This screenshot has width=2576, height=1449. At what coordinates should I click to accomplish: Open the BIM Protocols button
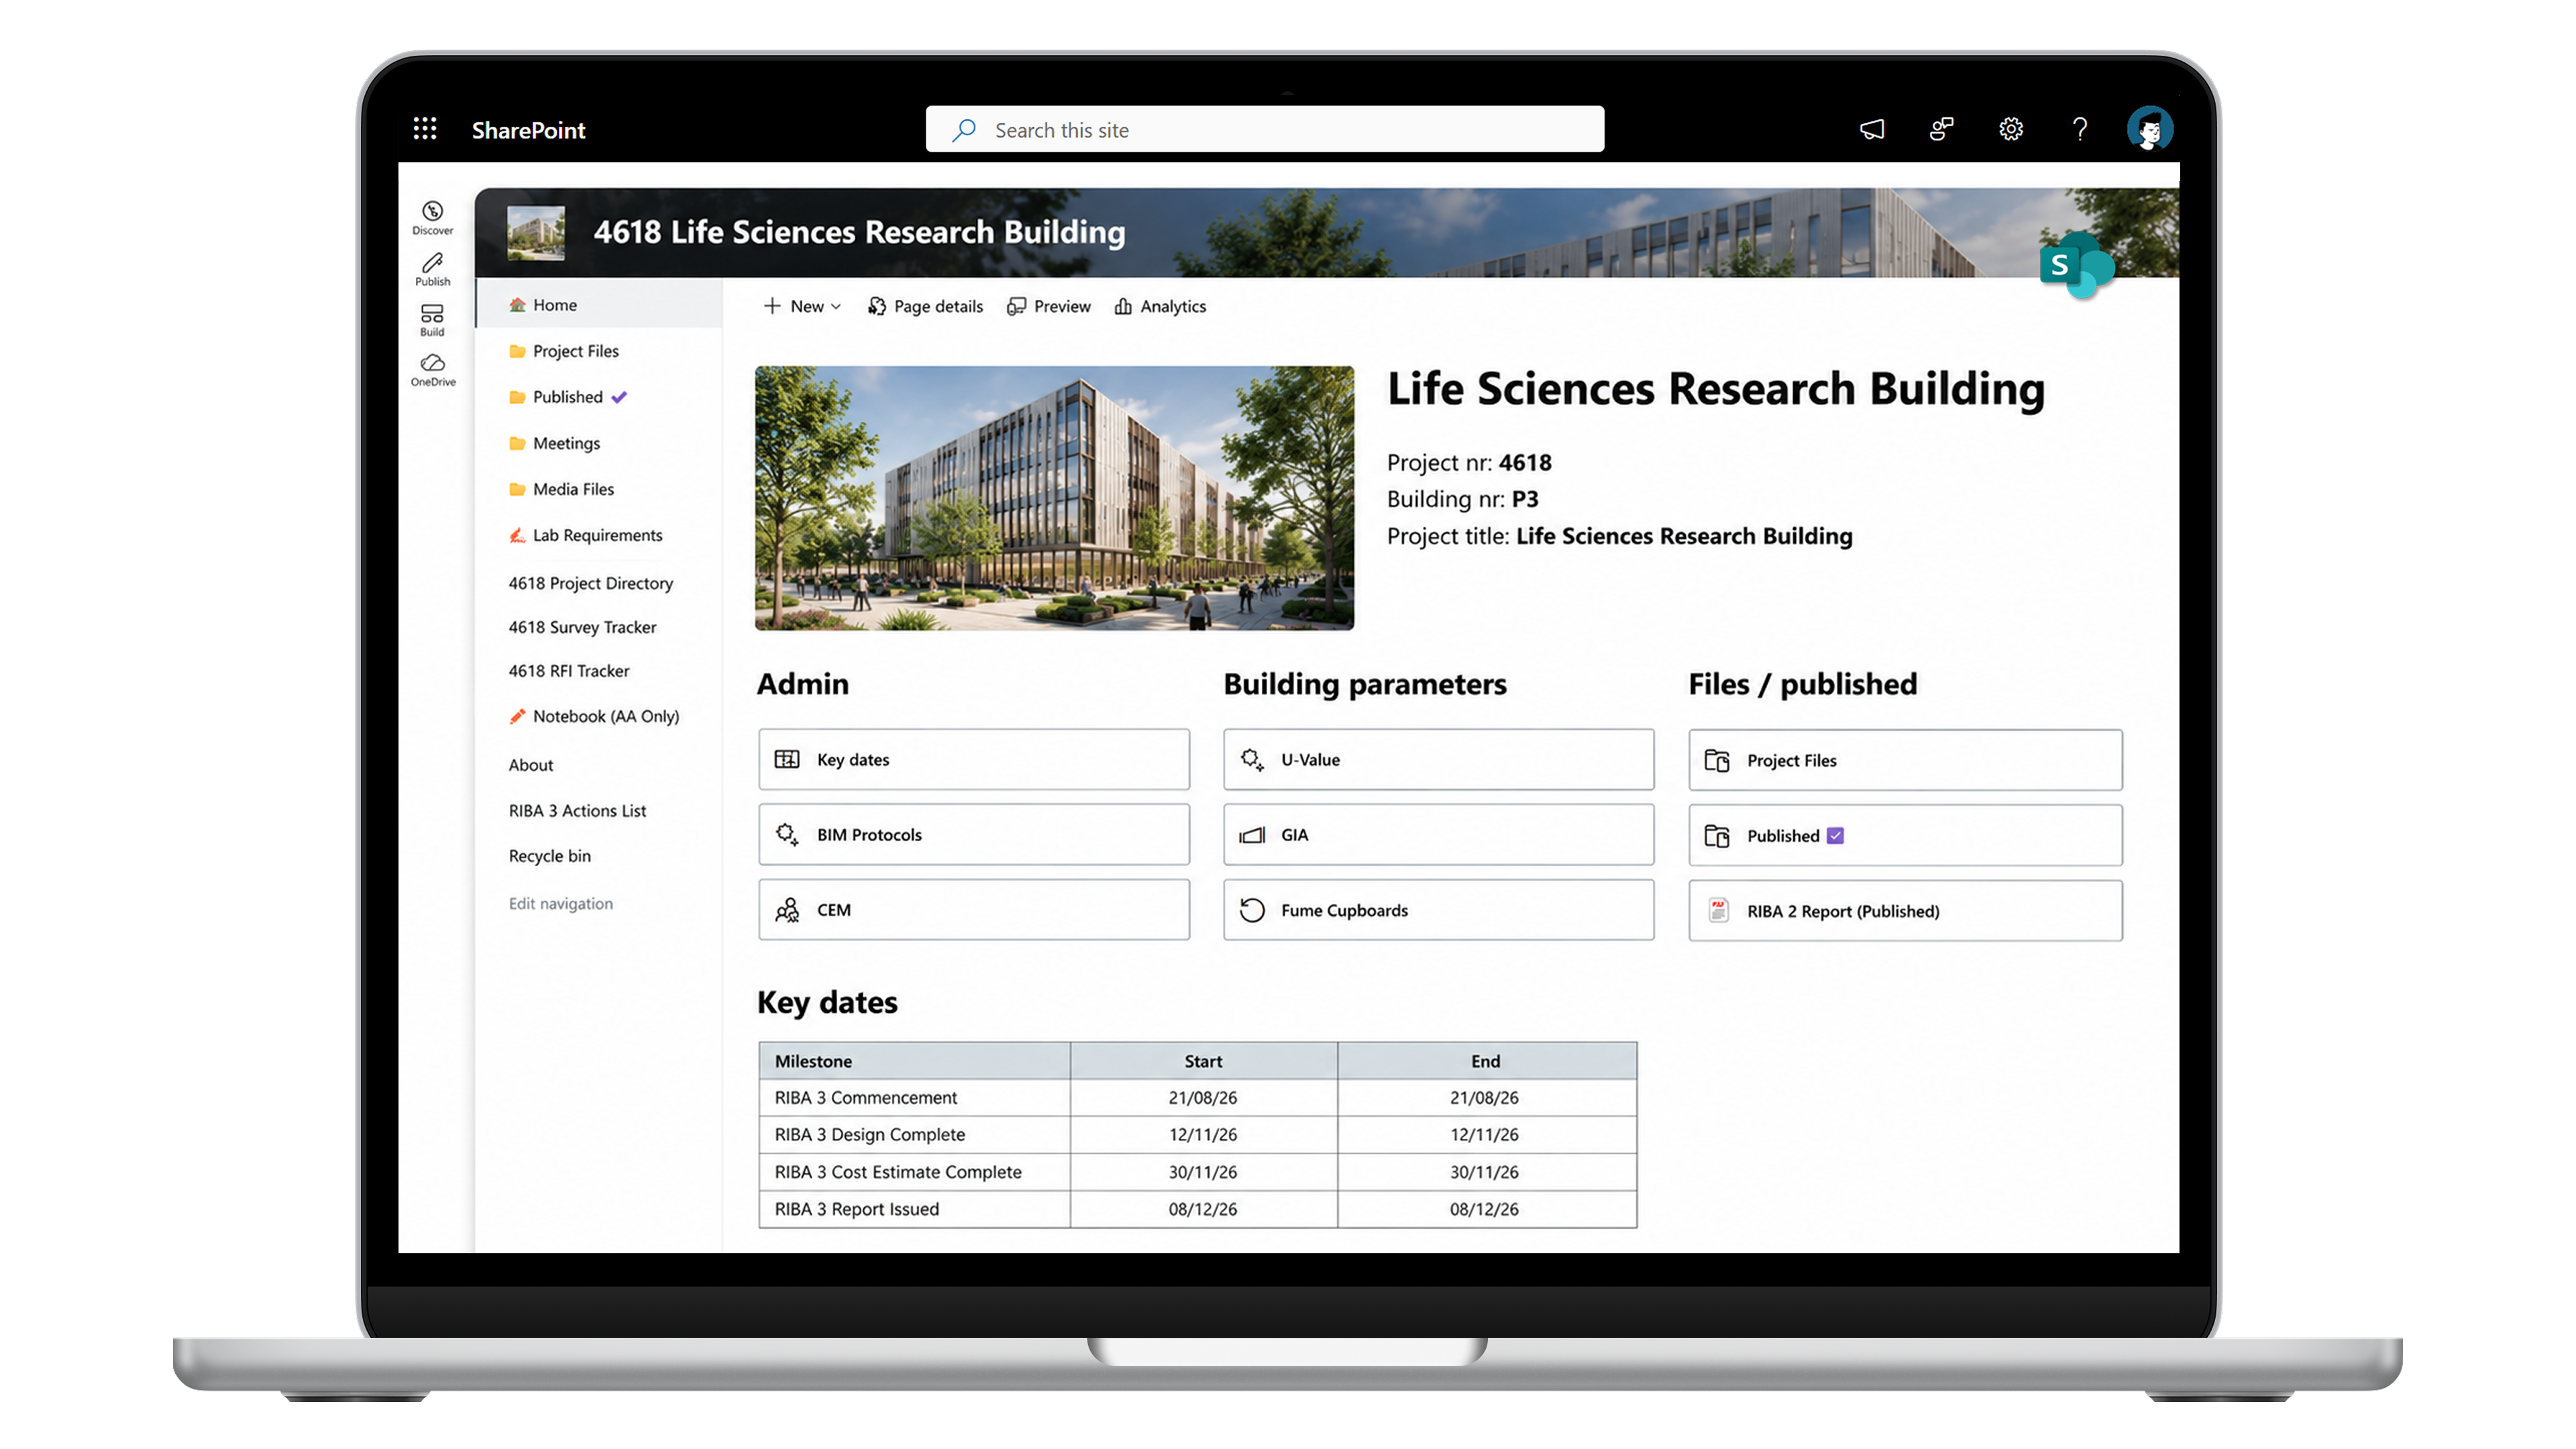click(973, 834)
